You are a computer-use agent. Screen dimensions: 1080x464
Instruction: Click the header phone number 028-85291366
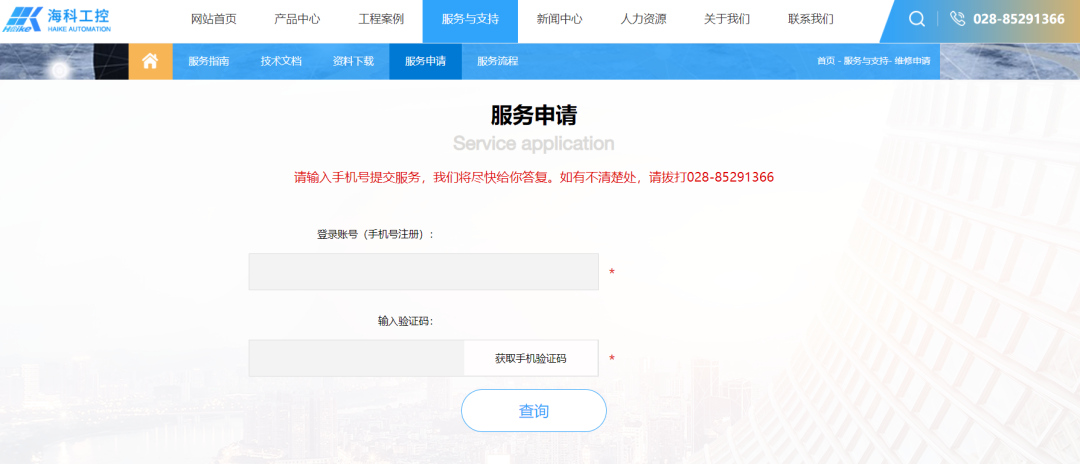(1019, 19)
